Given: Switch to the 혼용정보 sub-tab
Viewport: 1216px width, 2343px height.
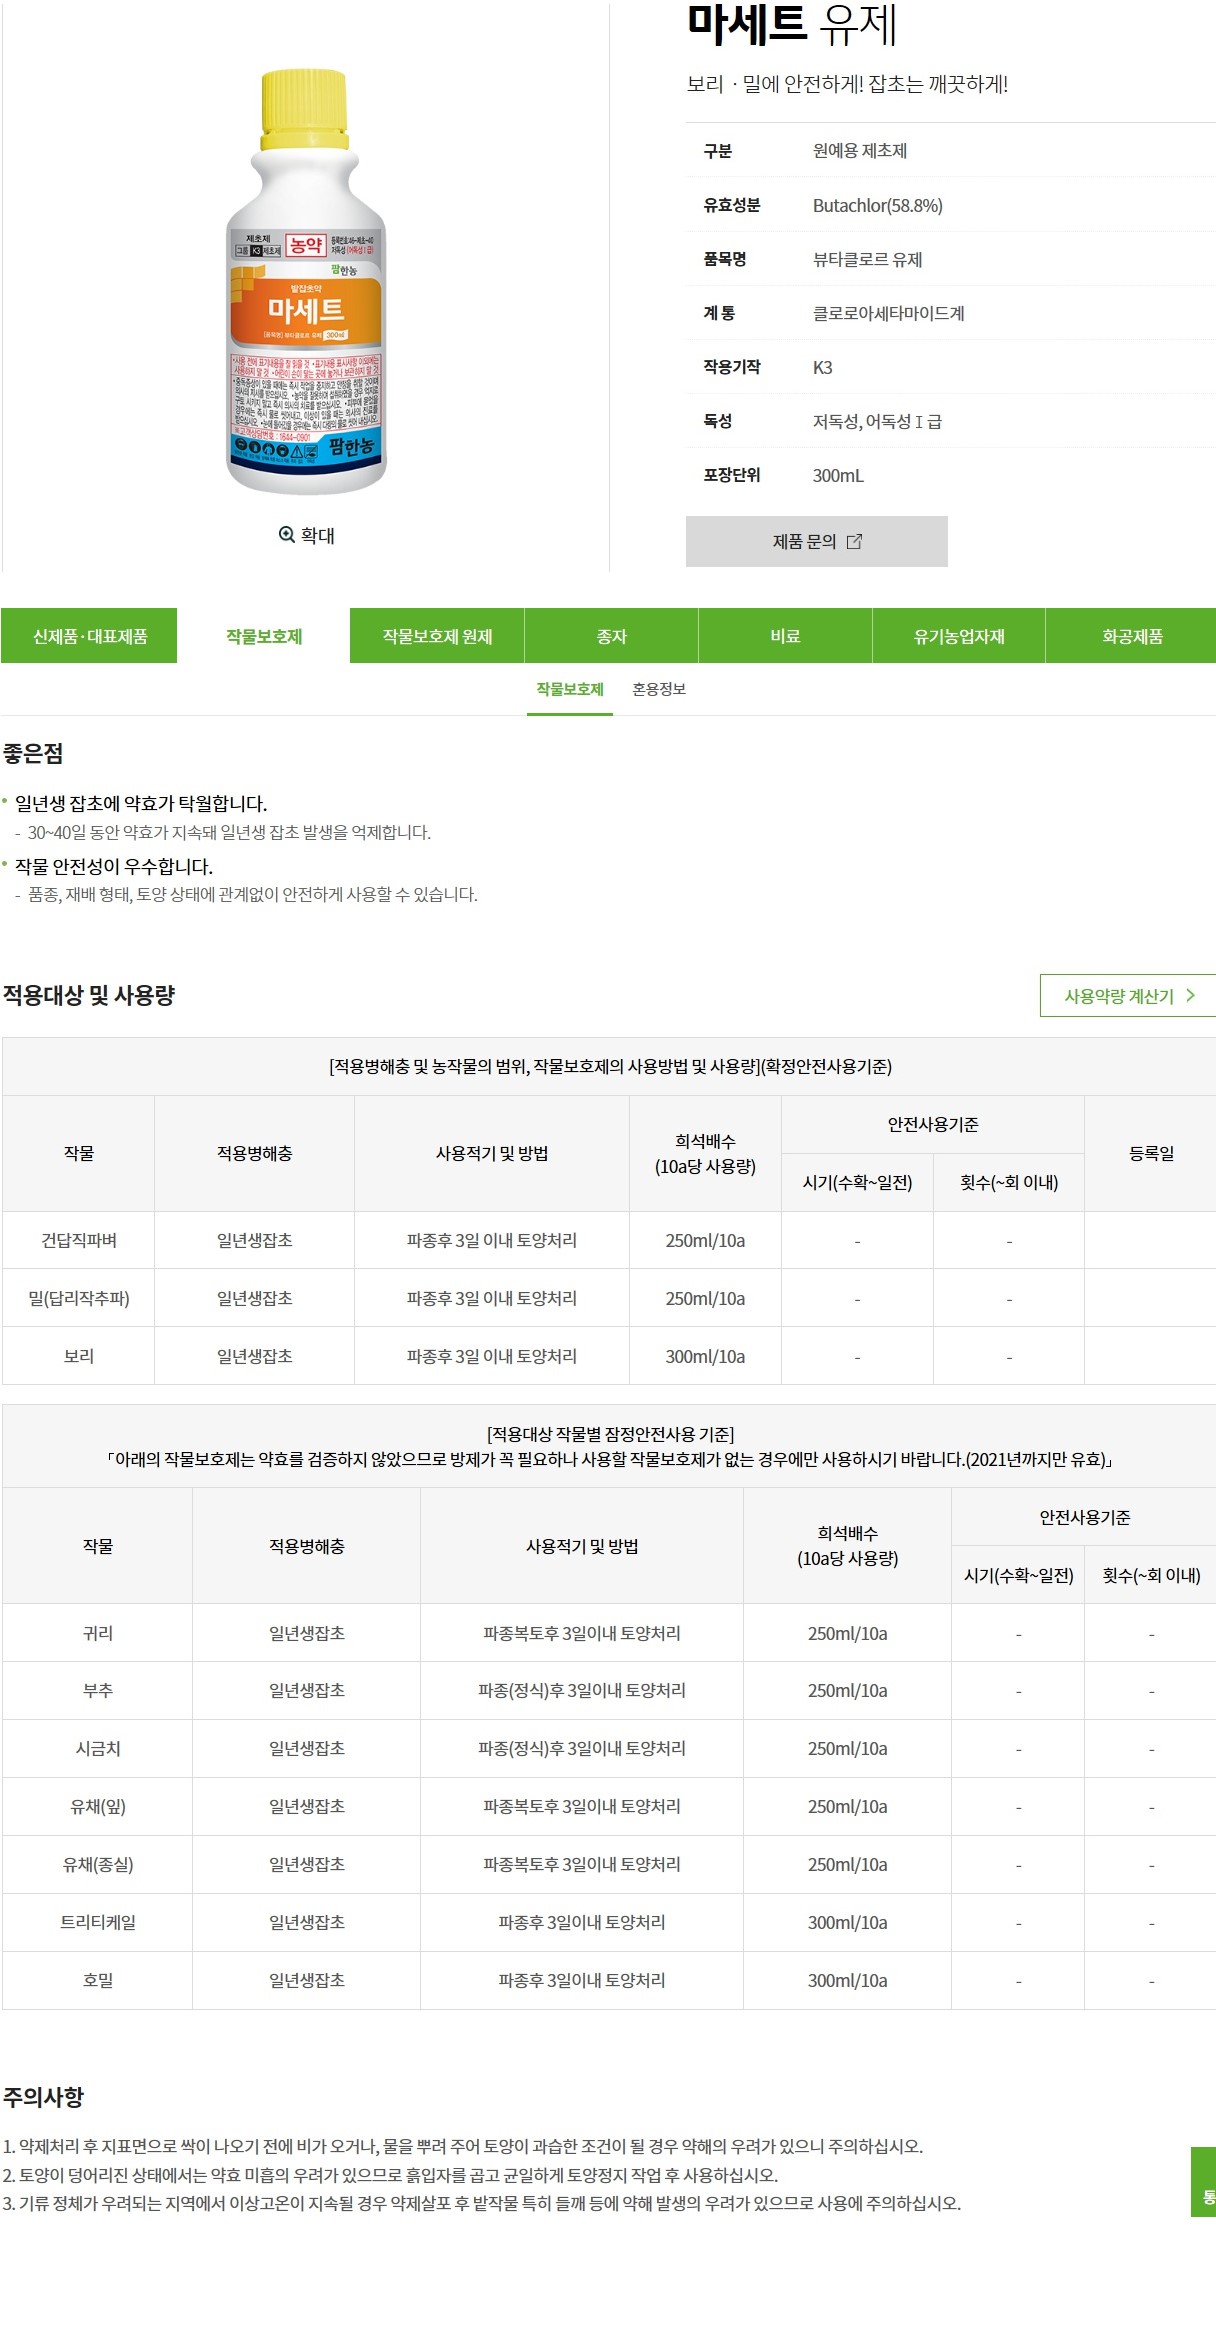Looking at the screenshot, I should pos(659,690).
